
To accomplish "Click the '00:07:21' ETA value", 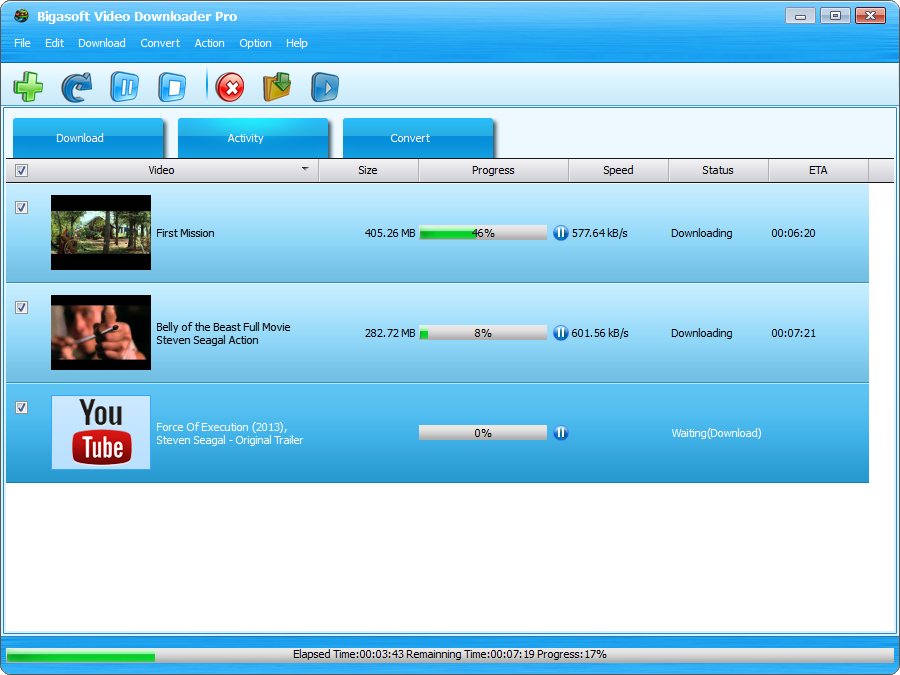I will (793, 333).
